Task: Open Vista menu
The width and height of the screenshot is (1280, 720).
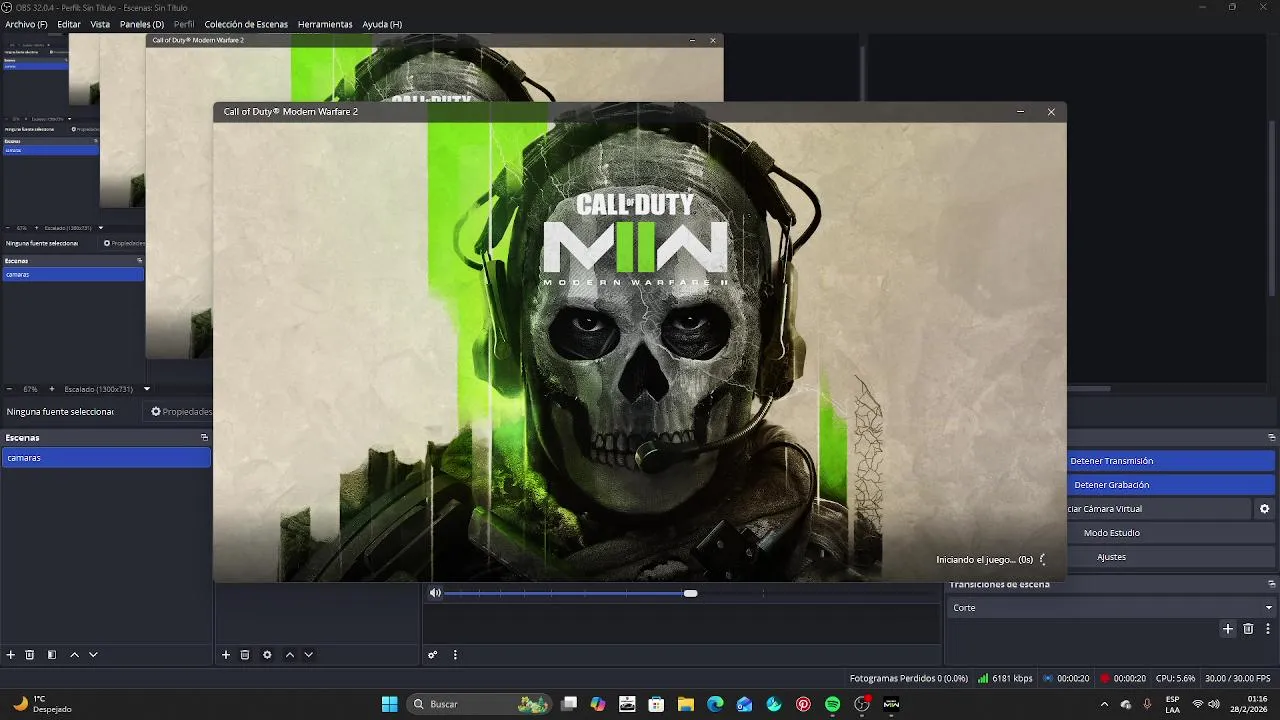Action: pyautogui.click(x=100, y=24)
